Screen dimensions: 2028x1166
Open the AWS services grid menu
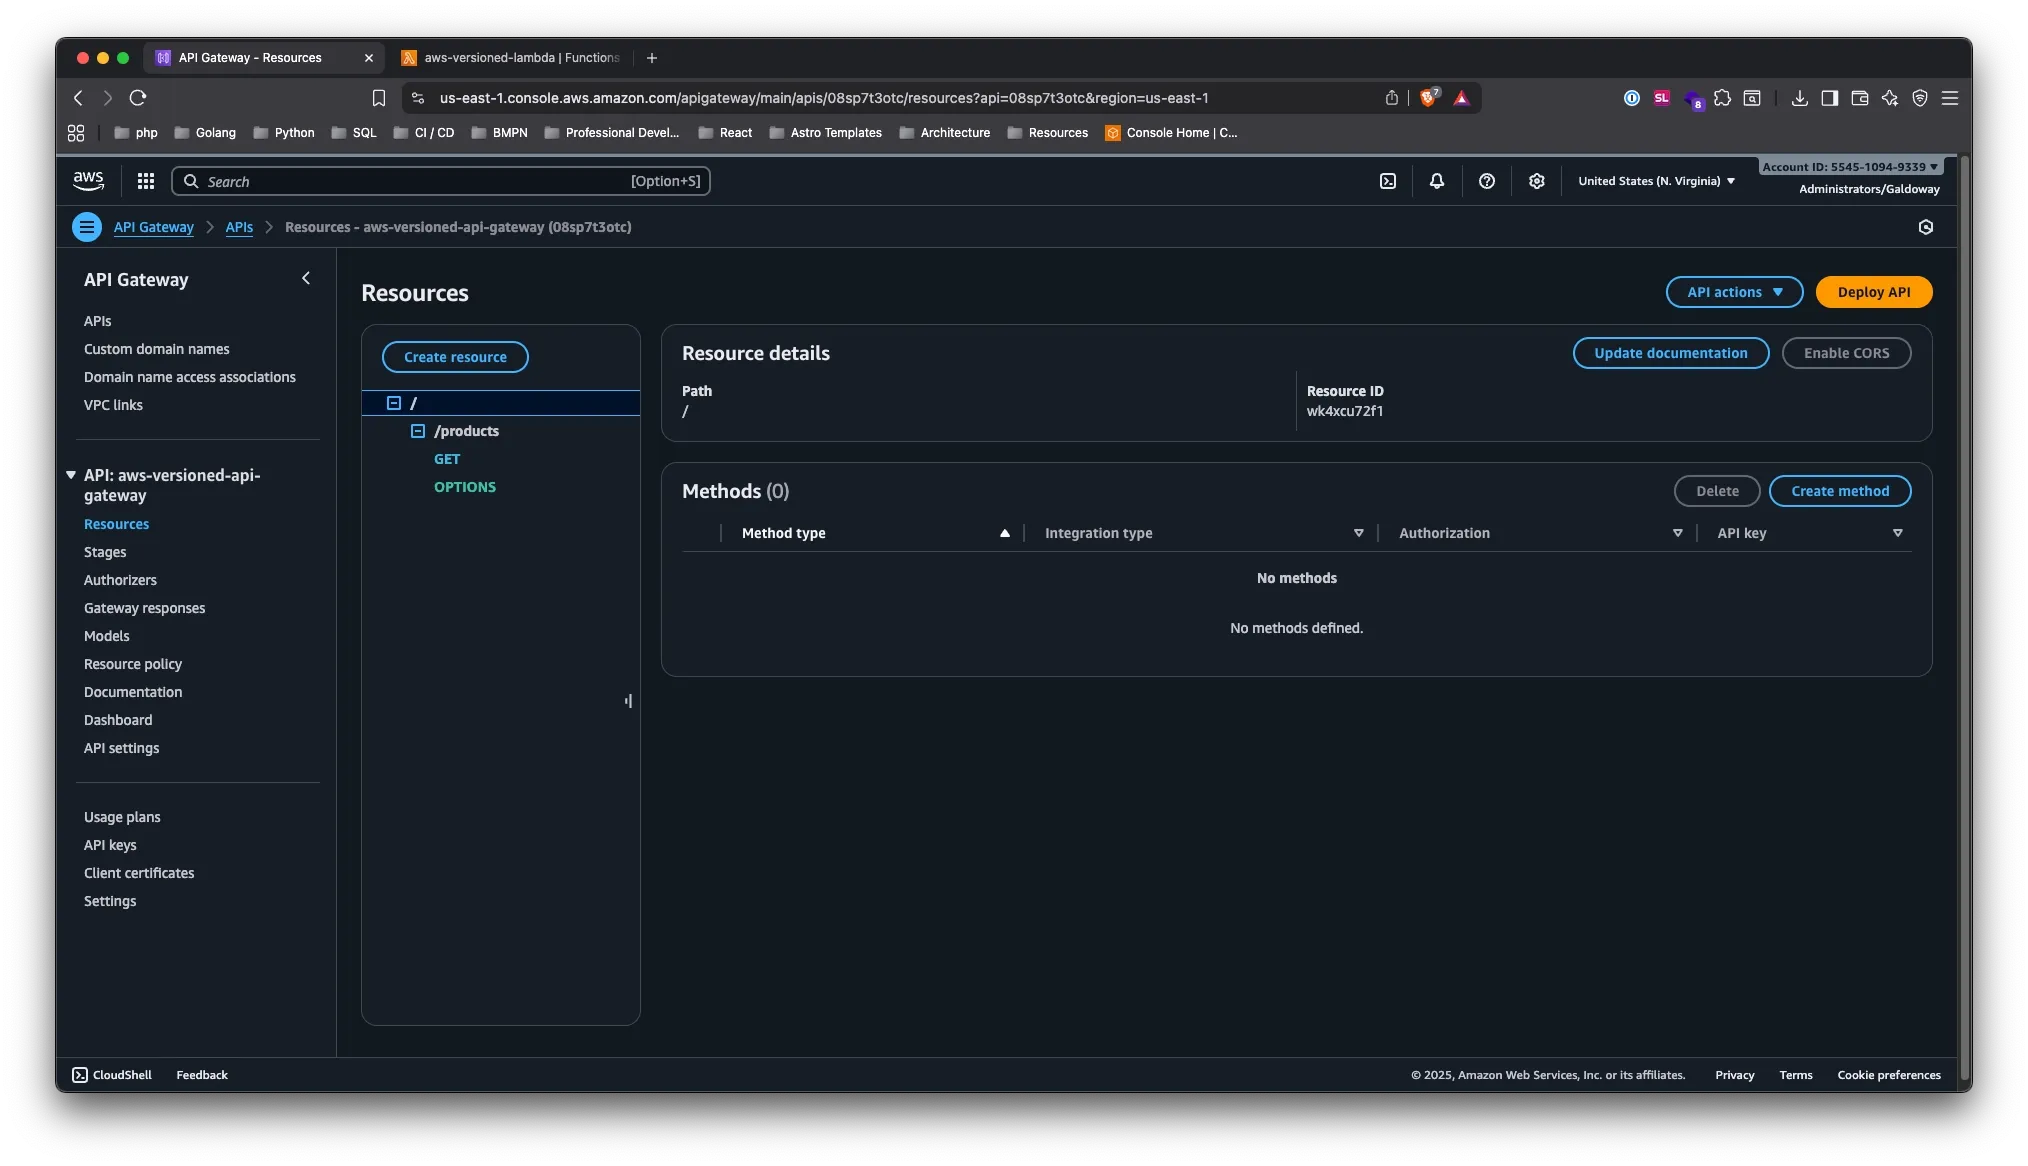point(146,181)
